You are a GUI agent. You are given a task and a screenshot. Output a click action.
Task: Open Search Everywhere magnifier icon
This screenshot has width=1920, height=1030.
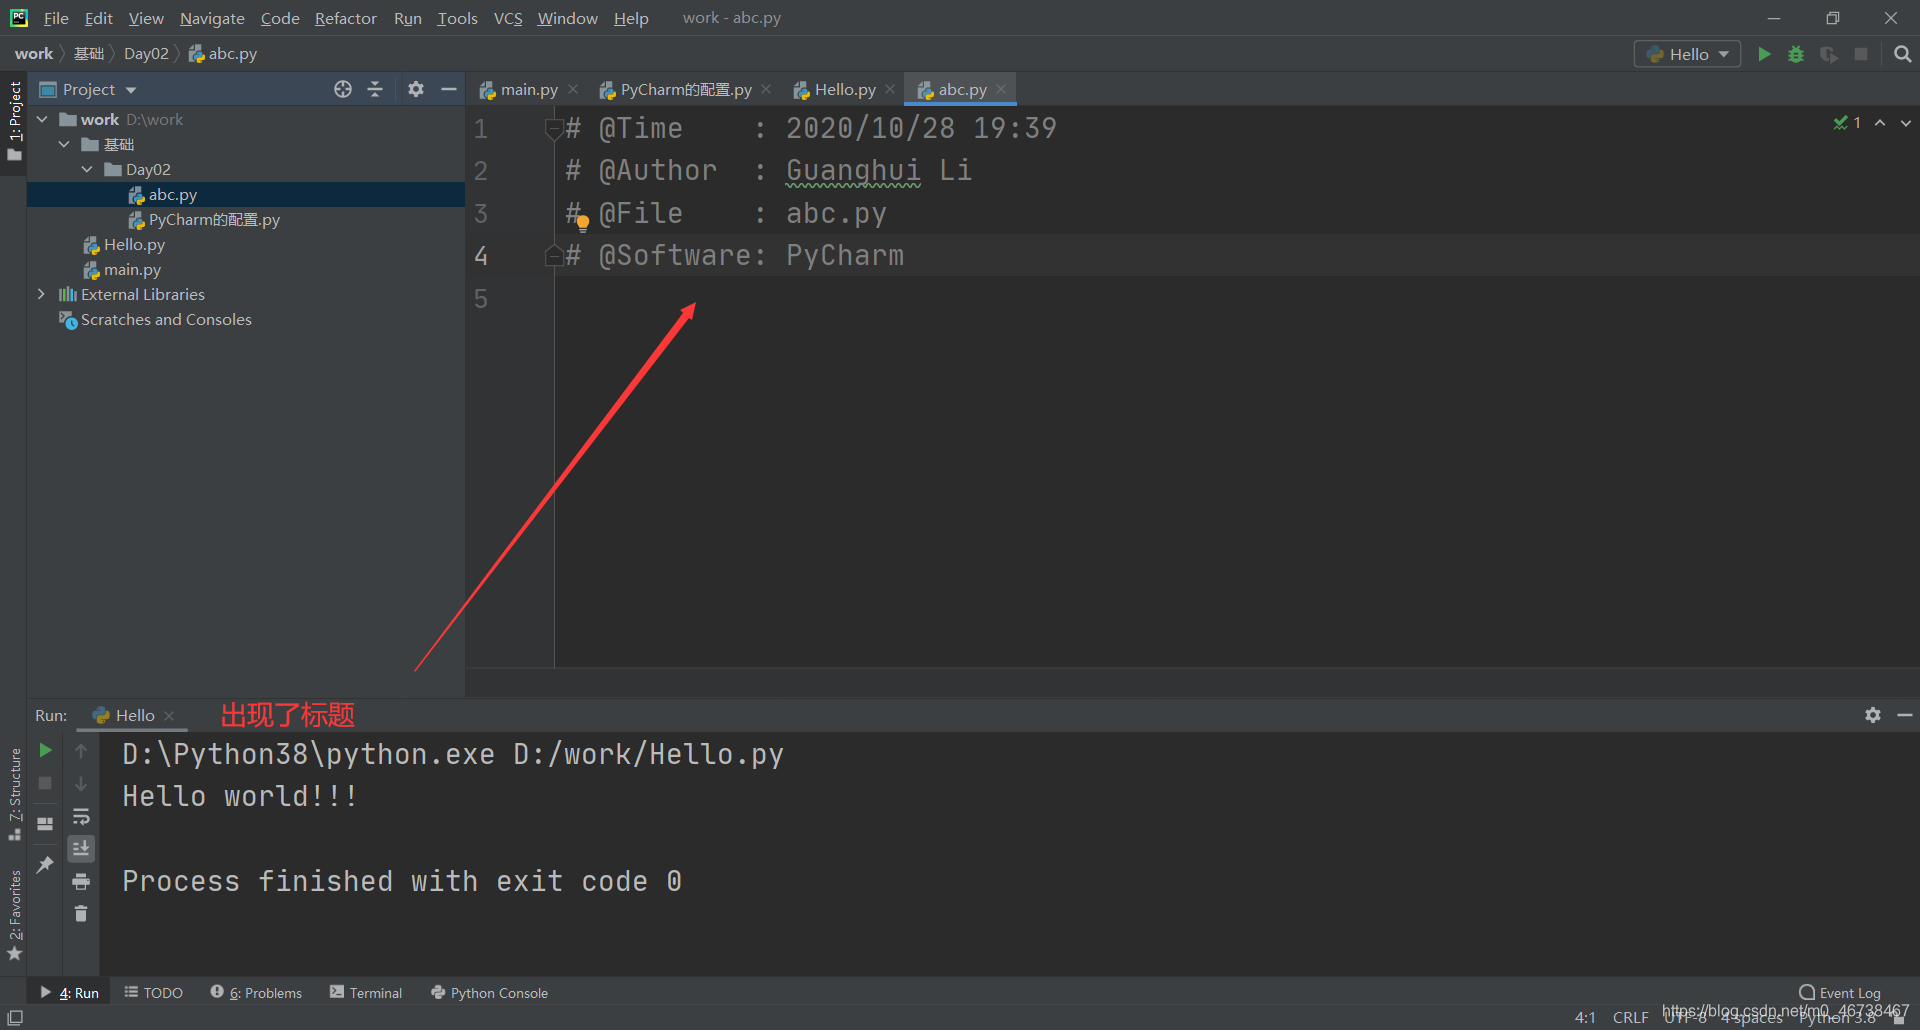pyautogui.click(x=1902, y=54)
